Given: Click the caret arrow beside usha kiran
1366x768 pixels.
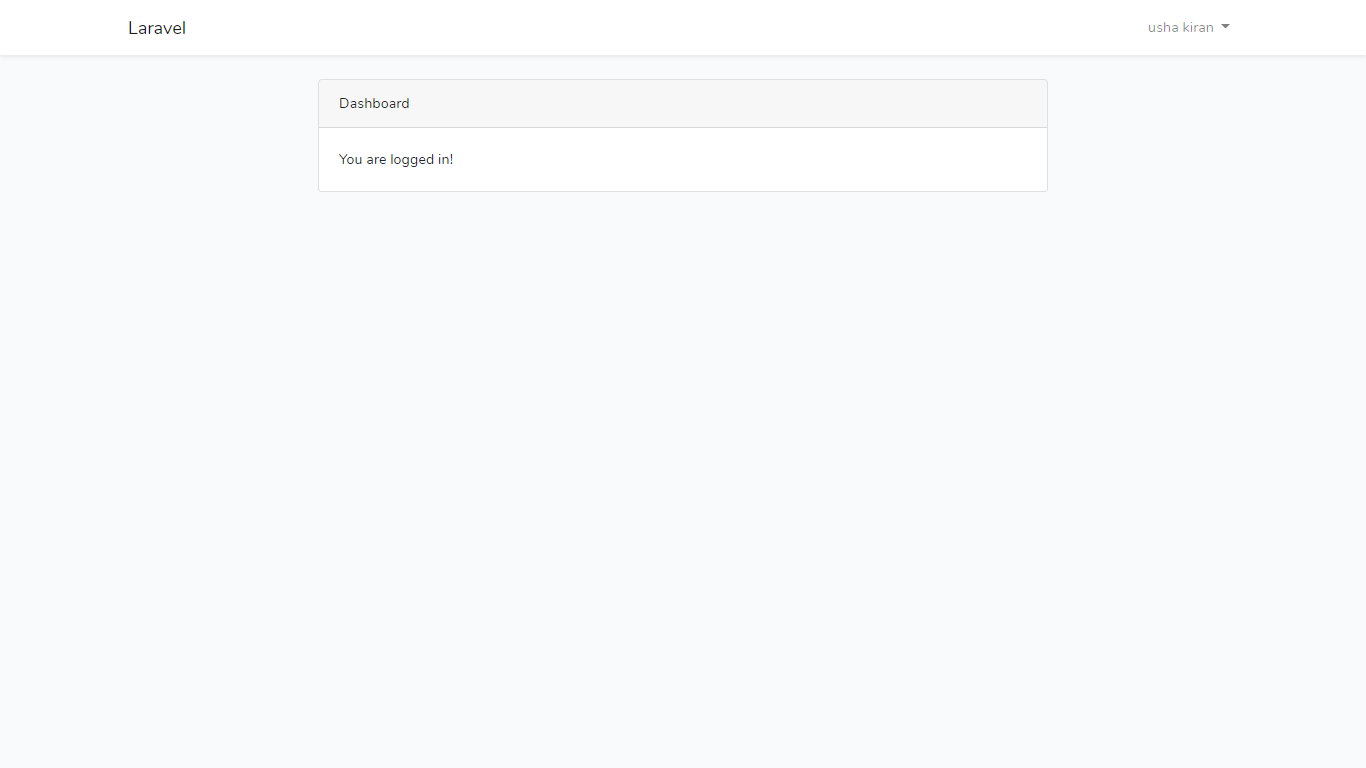Looking at the screenshot, I should pos(1225,27).
